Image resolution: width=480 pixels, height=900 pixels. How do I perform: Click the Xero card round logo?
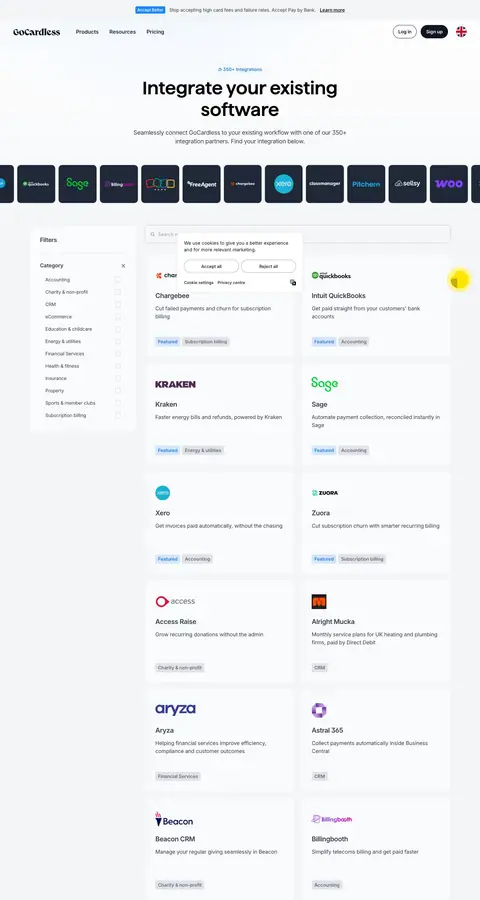click(162, 492)
